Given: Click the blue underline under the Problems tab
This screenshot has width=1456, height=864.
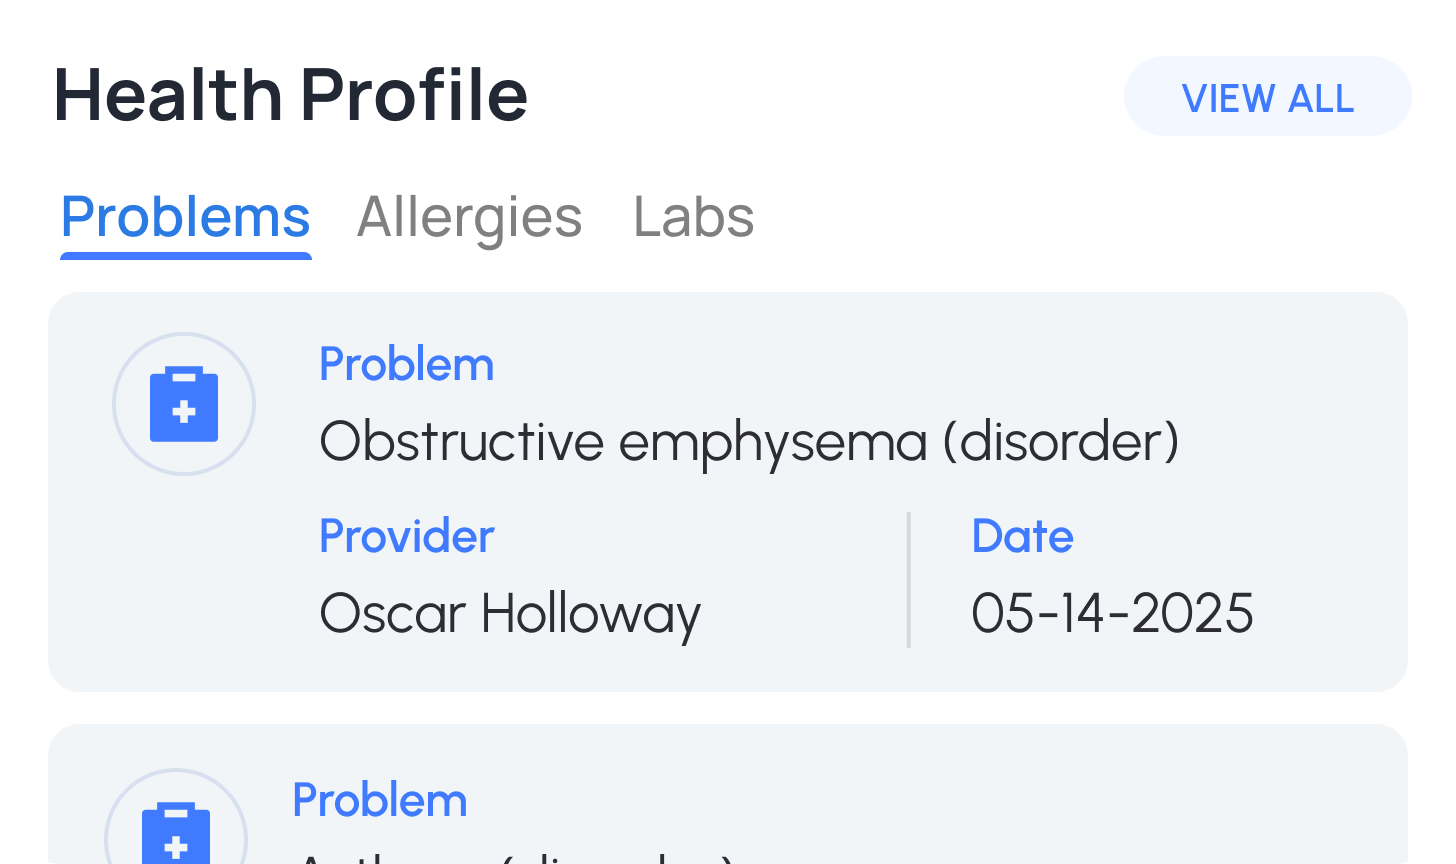Looking at the screenshot, I should tap(186, 256).
